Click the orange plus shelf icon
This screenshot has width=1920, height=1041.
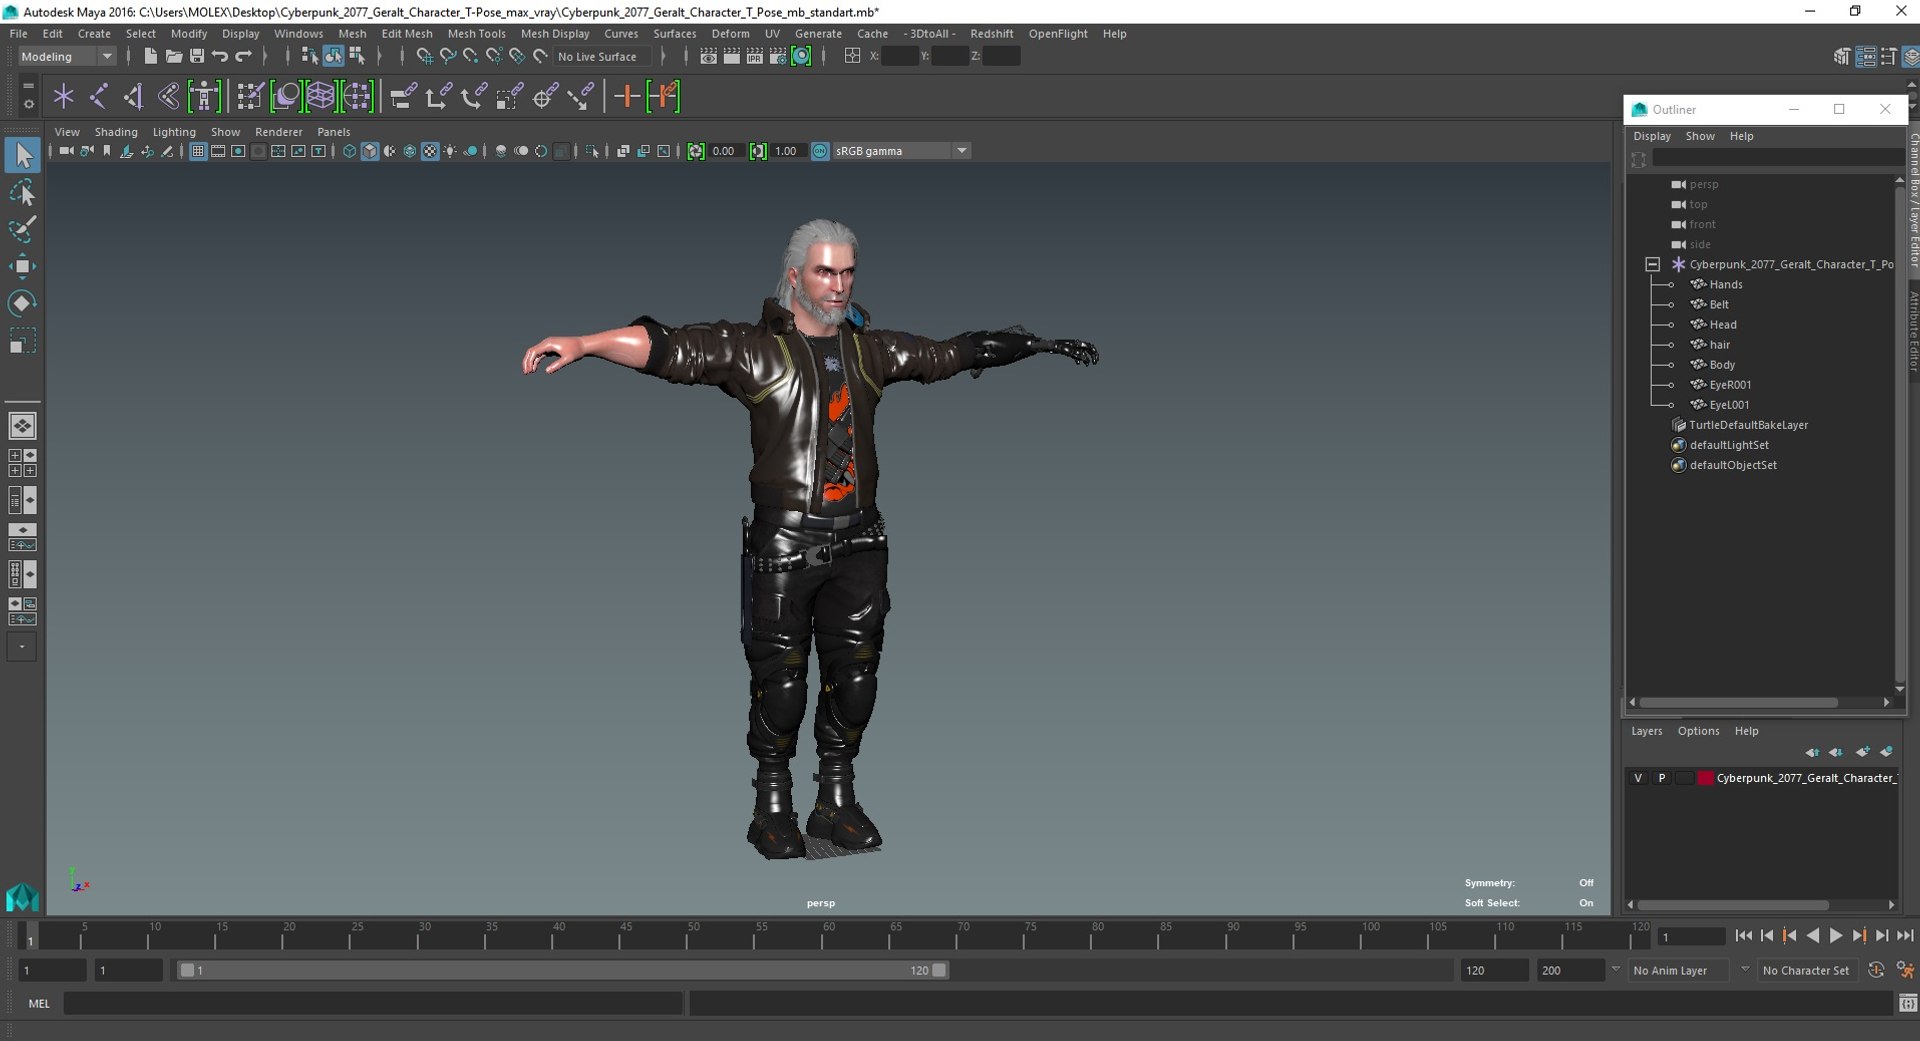coord(627,96)
